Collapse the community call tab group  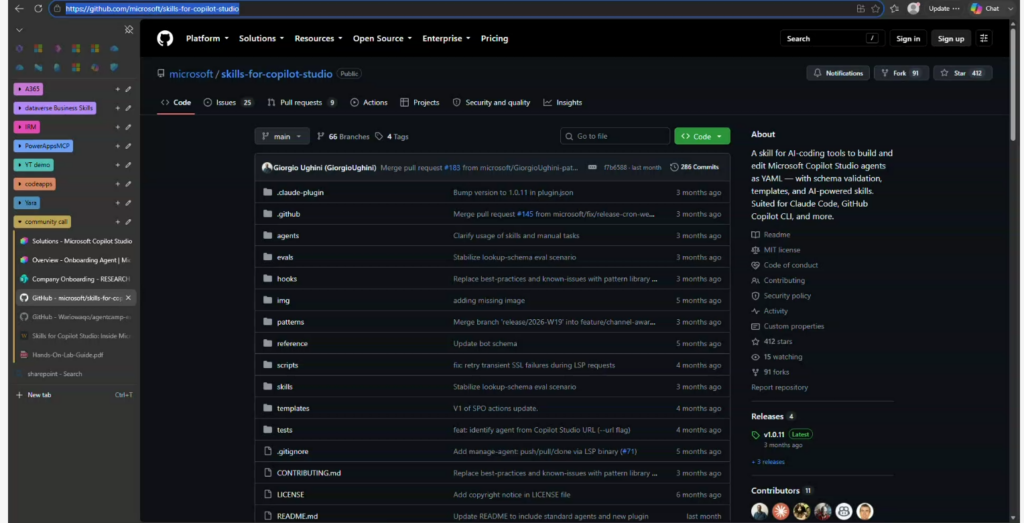pos(42,222)
